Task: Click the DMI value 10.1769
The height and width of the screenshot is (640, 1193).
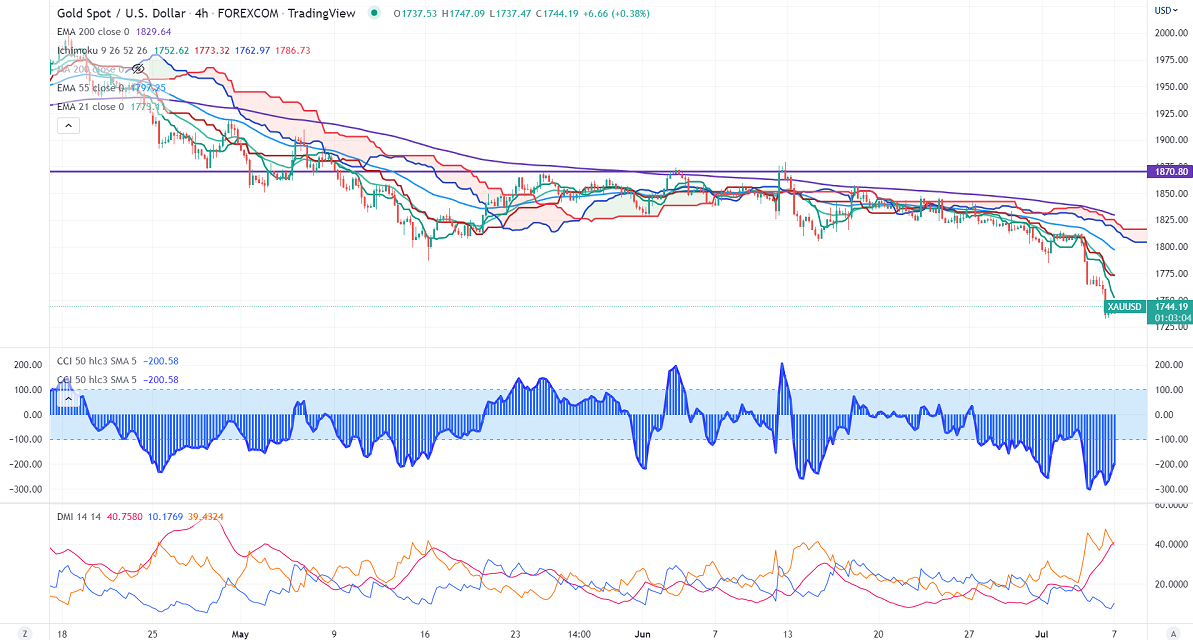Action: click(165, 517)
